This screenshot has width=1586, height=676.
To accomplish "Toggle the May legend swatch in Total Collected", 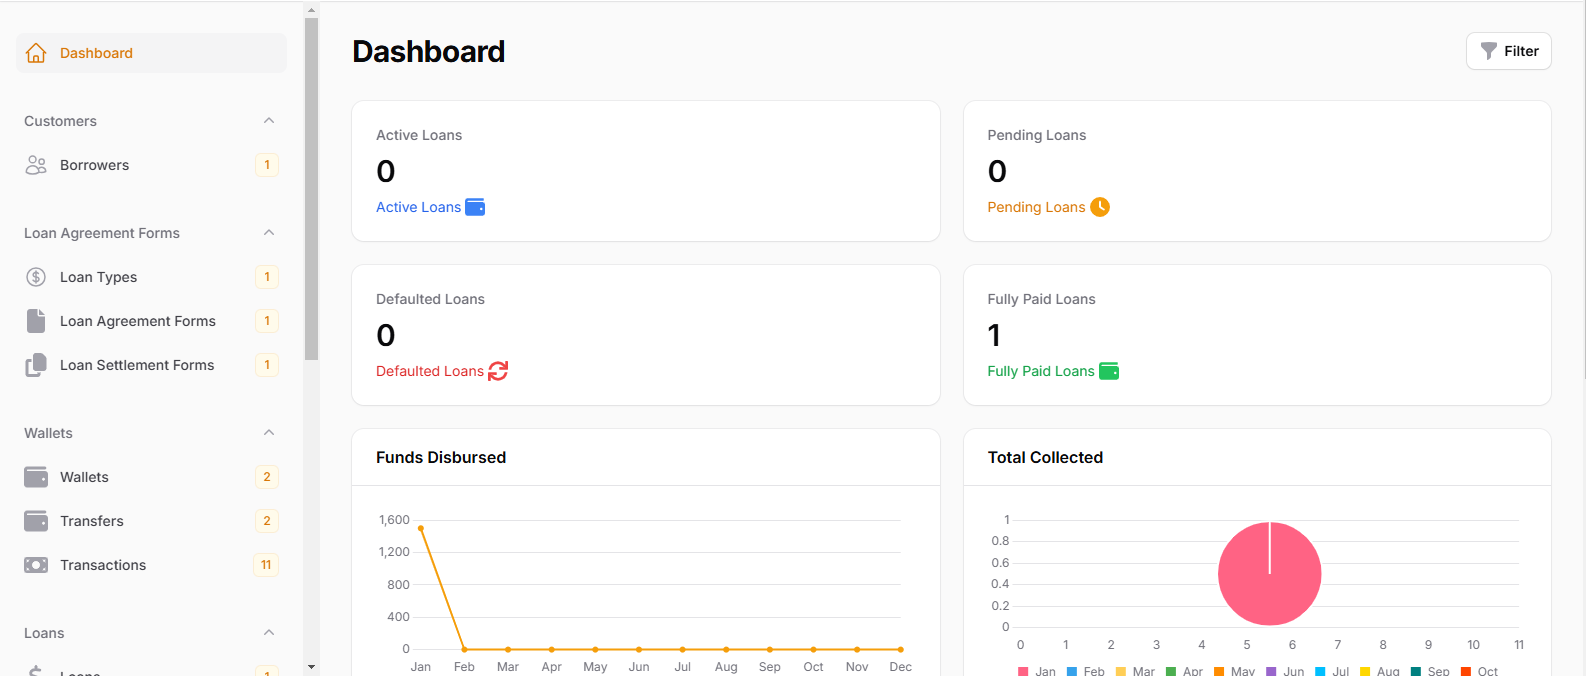I will click(1219, 671).
